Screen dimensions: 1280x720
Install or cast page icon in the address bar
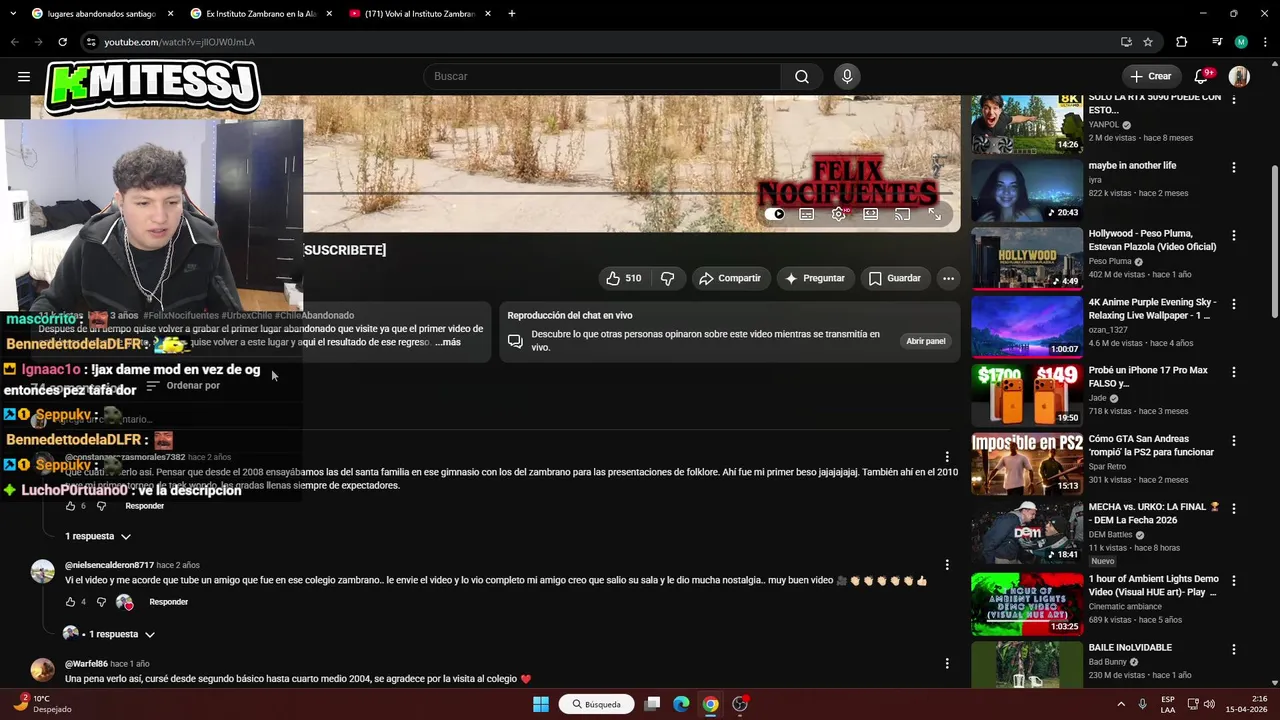click(1126, 42)
